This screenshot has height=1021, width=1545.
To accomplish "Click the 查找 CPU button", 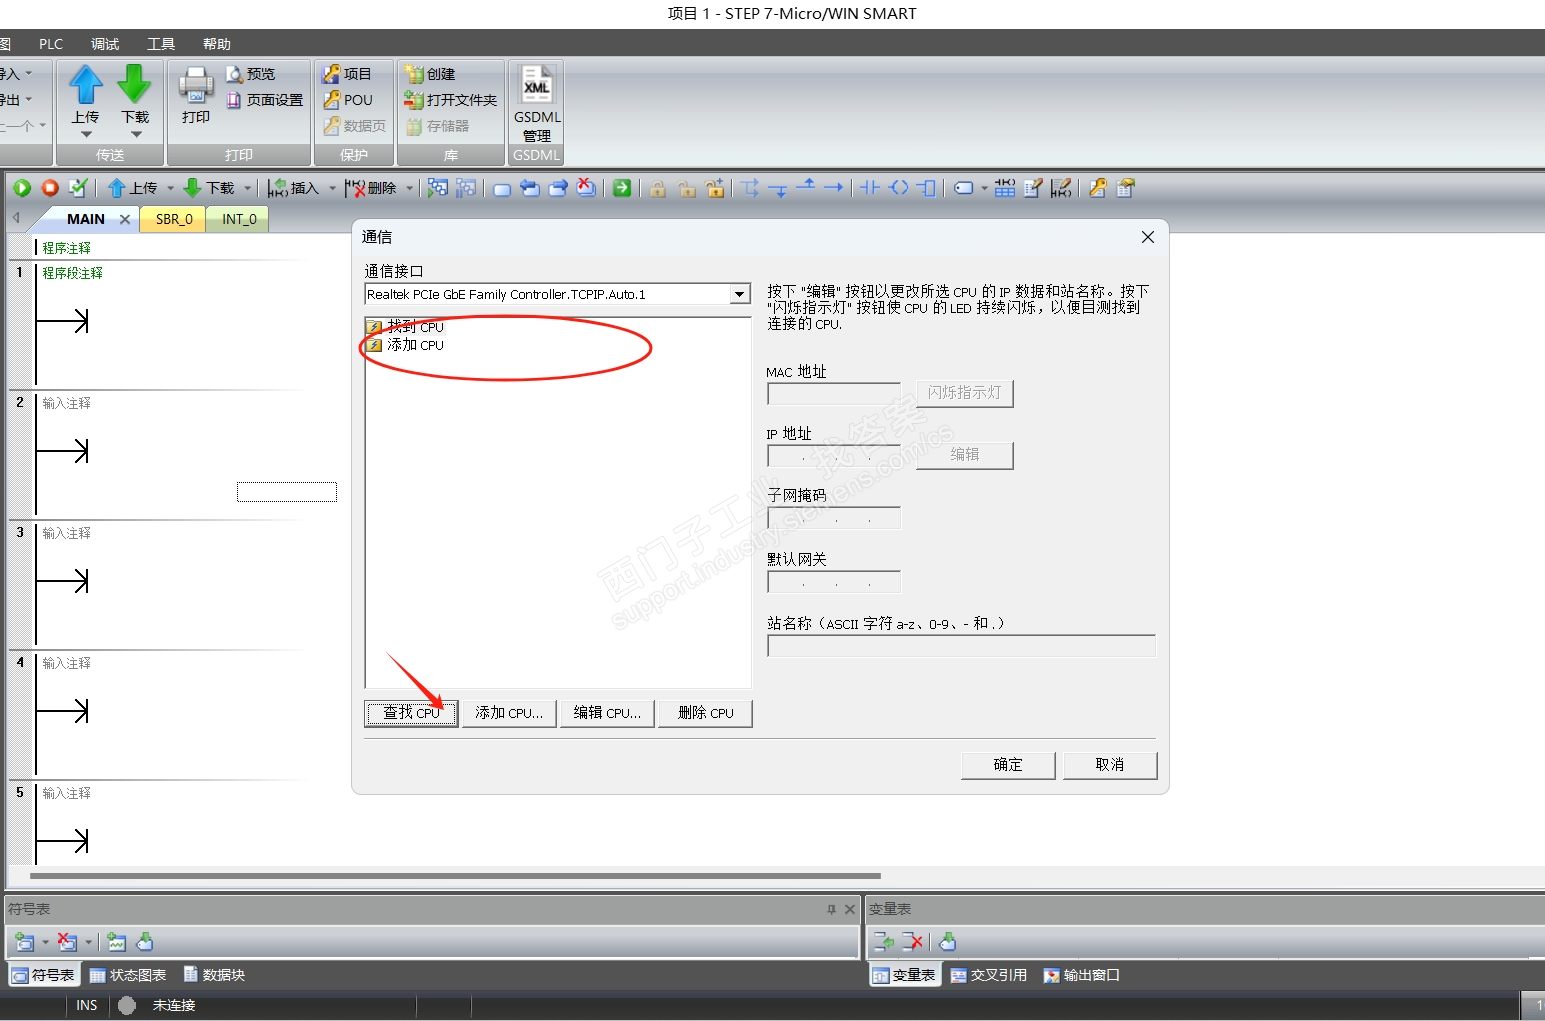I will coord(411,713).
